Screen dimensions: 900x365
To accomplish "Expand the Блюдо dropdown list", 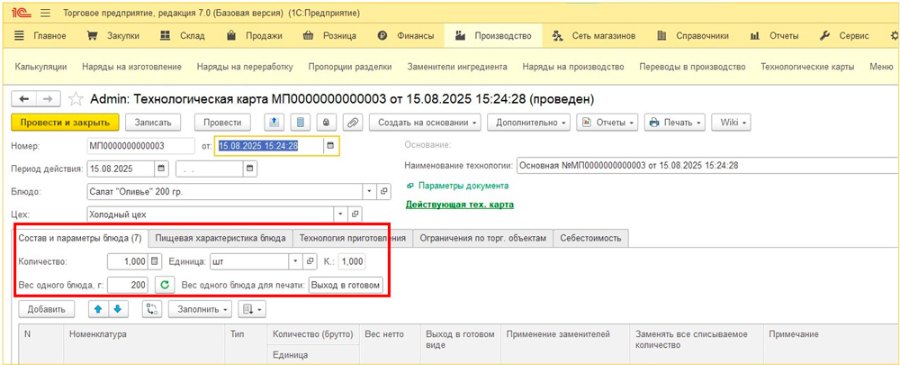I will (370, 192).
